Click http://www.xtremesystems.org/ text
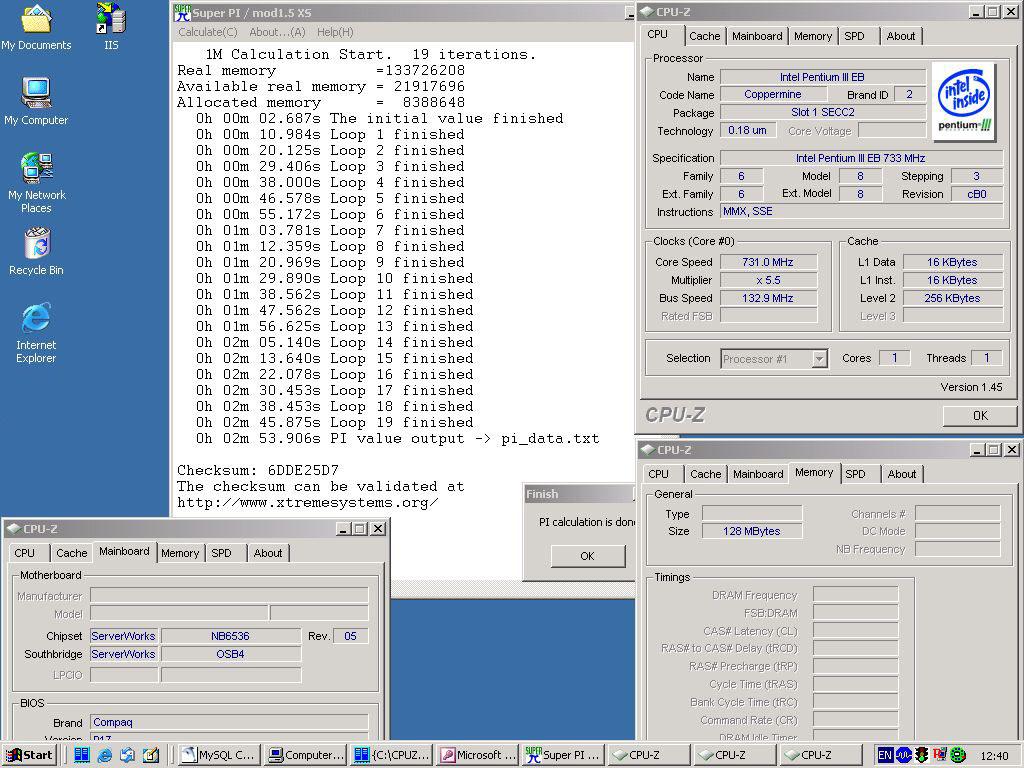Screen dimensions: 1024x768 (x=308, y=503)
